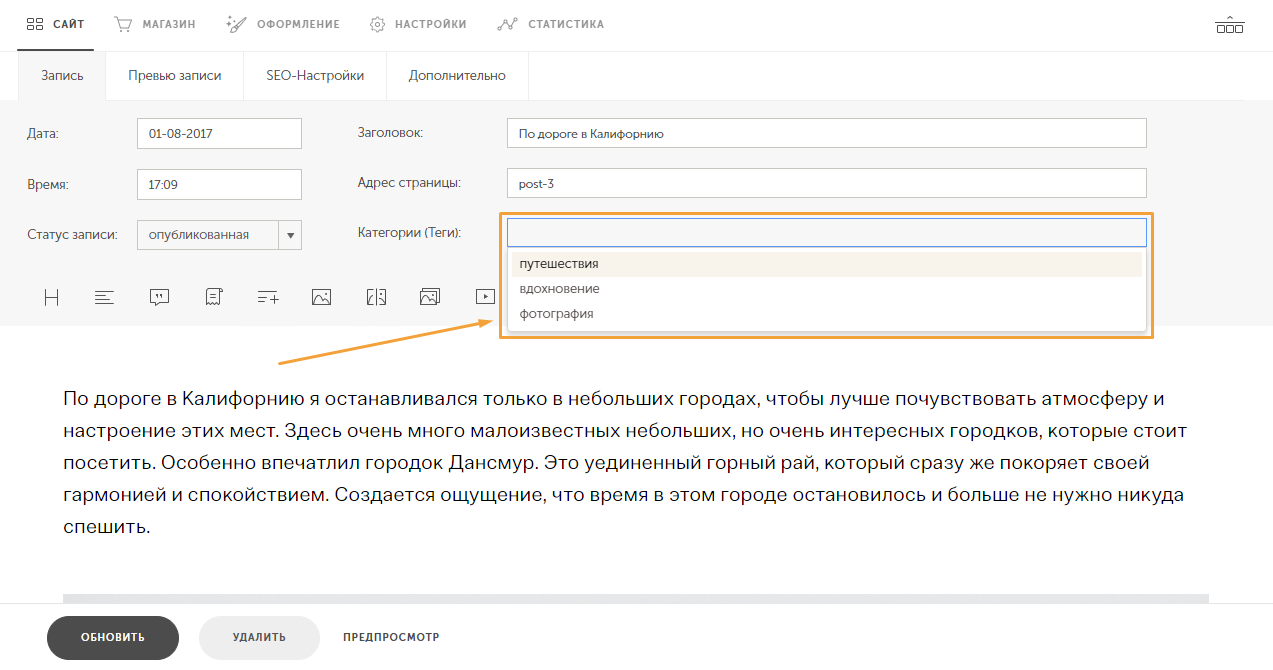Insert a quote block

(159, 297)
